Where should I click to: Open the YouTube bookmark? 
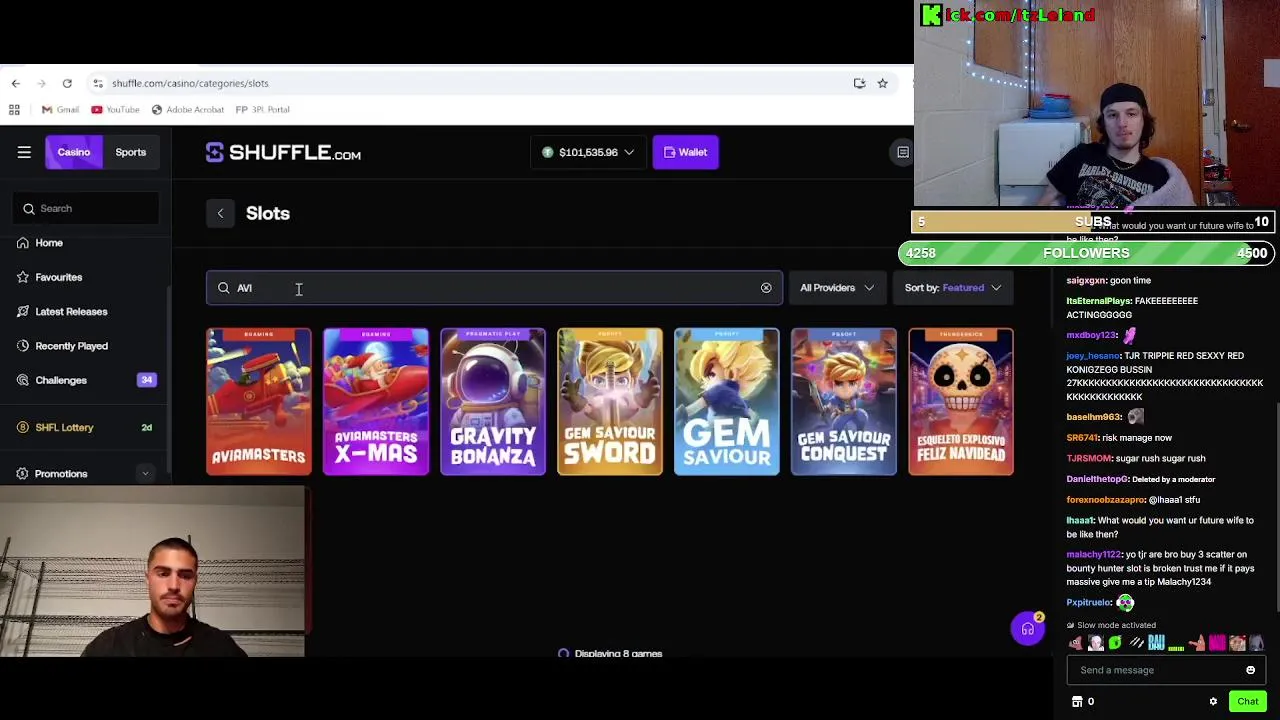(x=115, y=109)
